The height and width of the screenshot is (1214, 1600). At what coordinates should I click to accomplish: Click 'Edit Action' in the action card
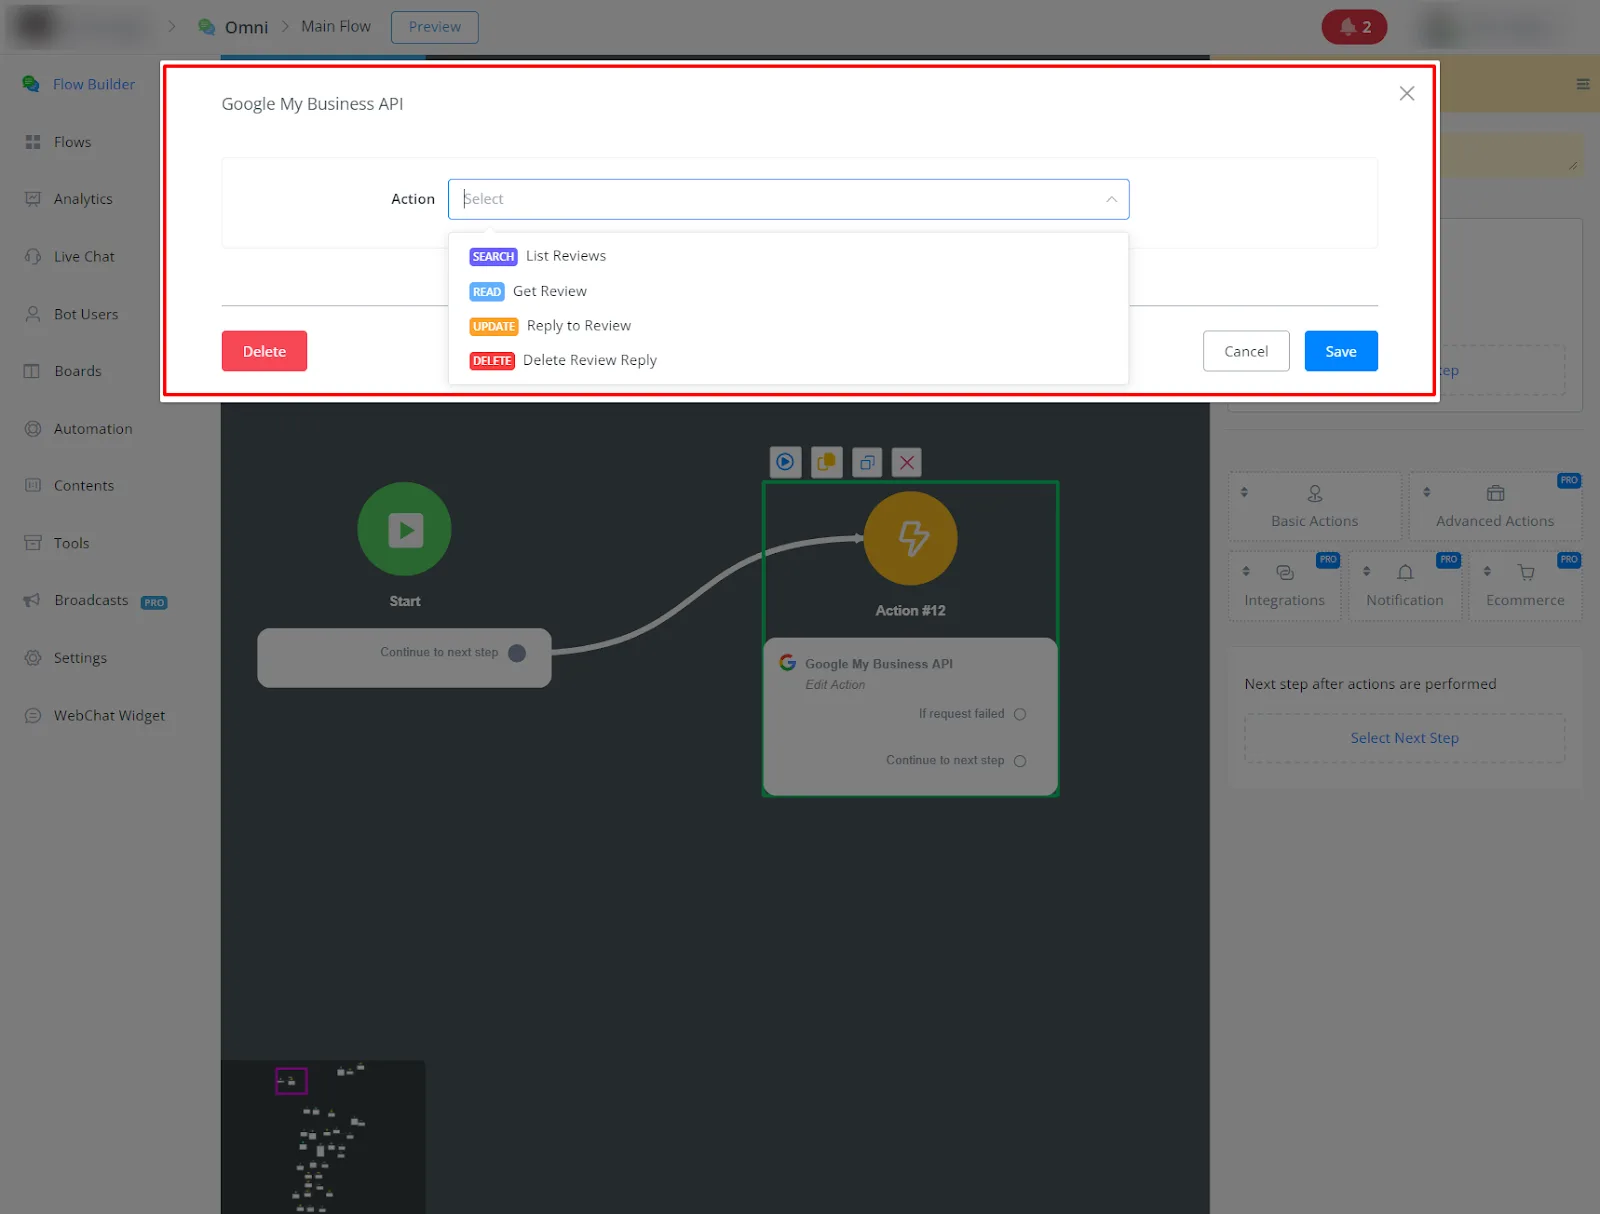pyautogui.click(x=835, y=685)
